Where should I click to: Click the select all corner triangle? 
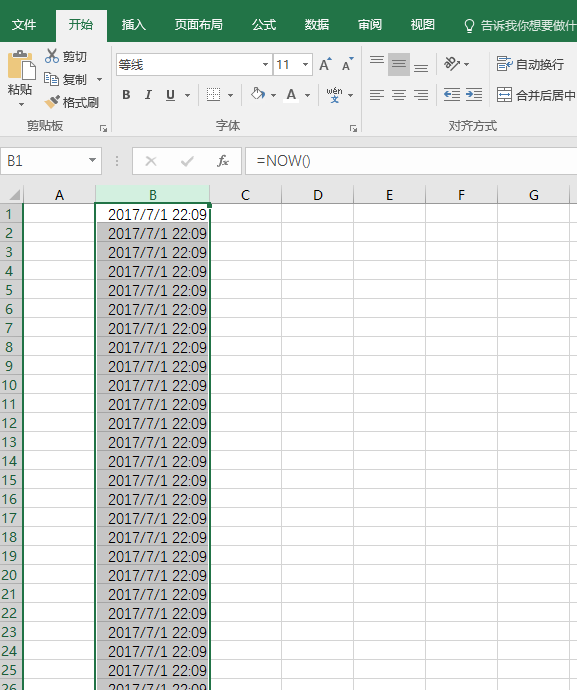tap(14, 195)
